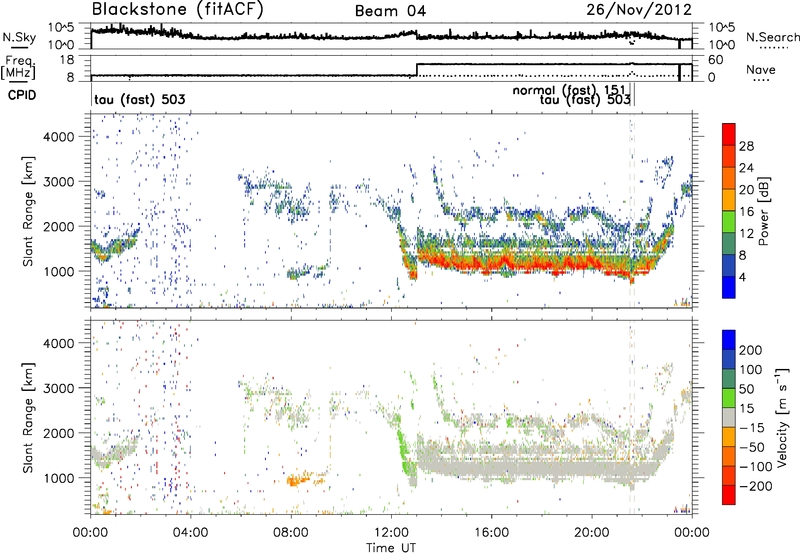Click the "24" tick on Power colorbar
The height and width of the screenshot is (554, 800).
click(746, 168)
